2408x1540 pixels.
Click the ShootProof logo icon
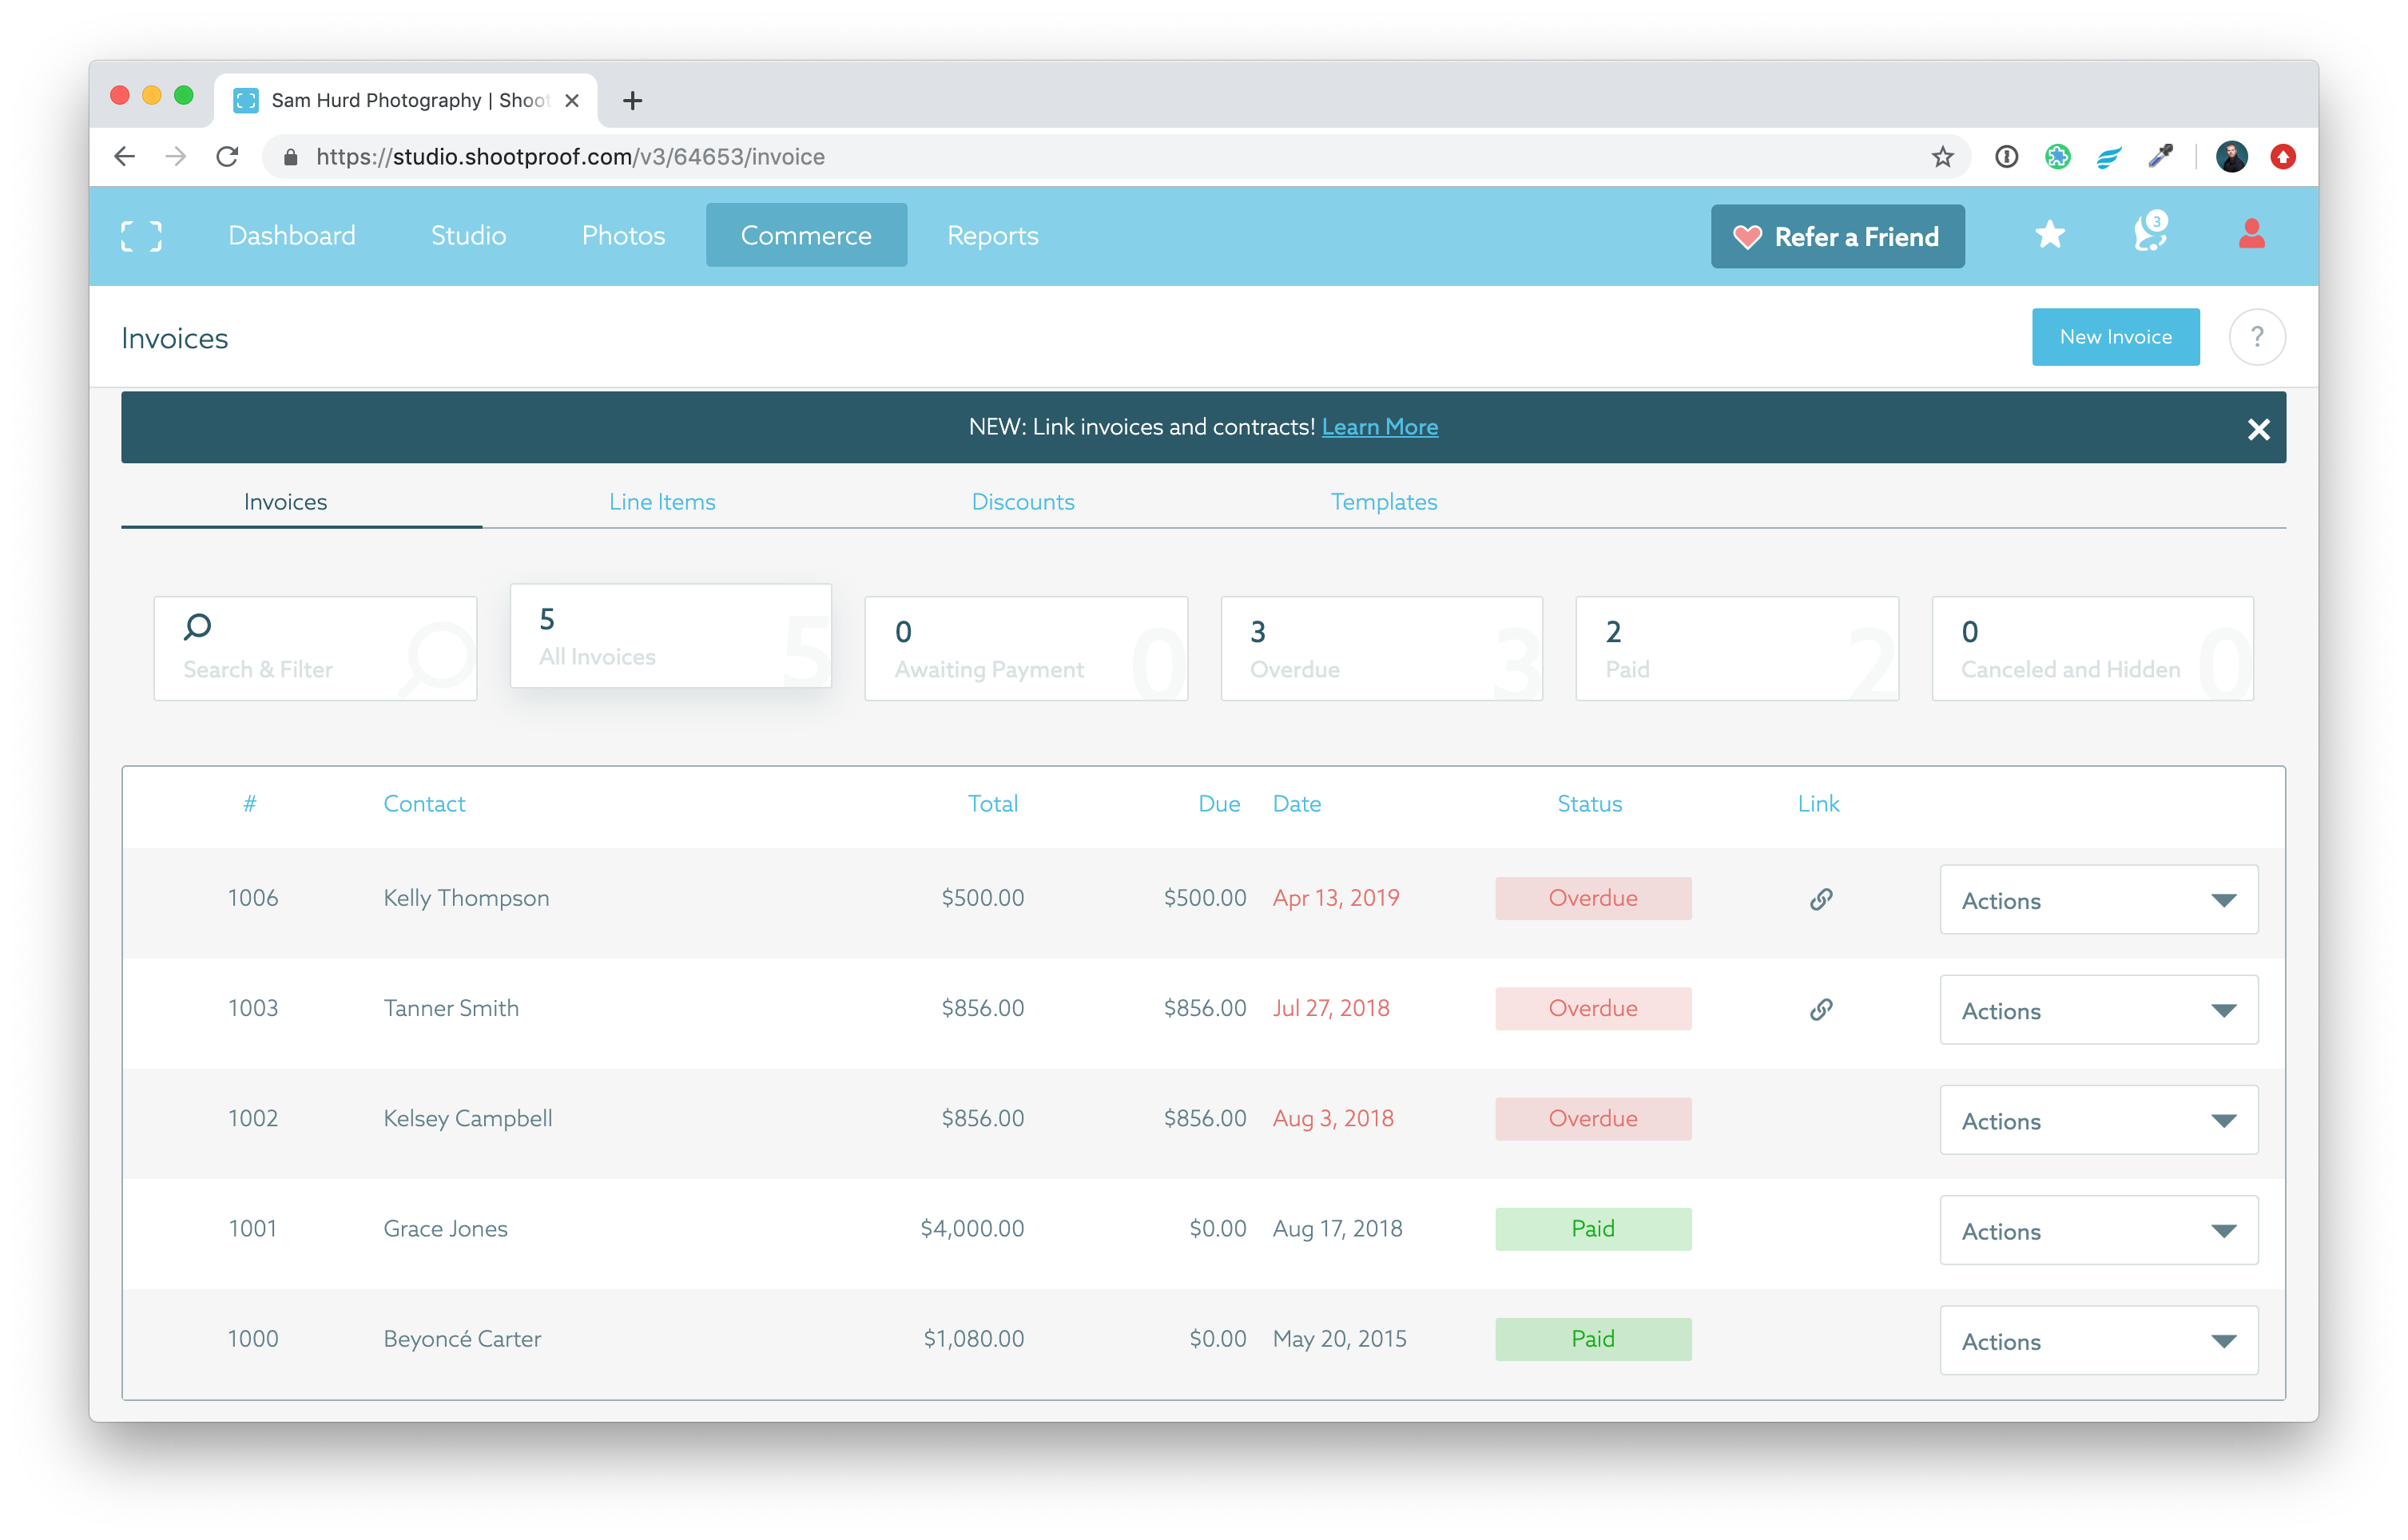click(x=141, y=236)
